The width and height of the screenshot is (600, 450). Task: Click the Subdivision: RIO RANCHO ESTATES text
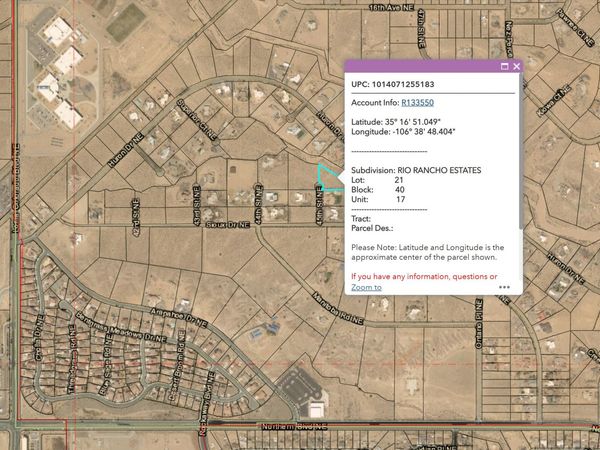click(416, 170)
